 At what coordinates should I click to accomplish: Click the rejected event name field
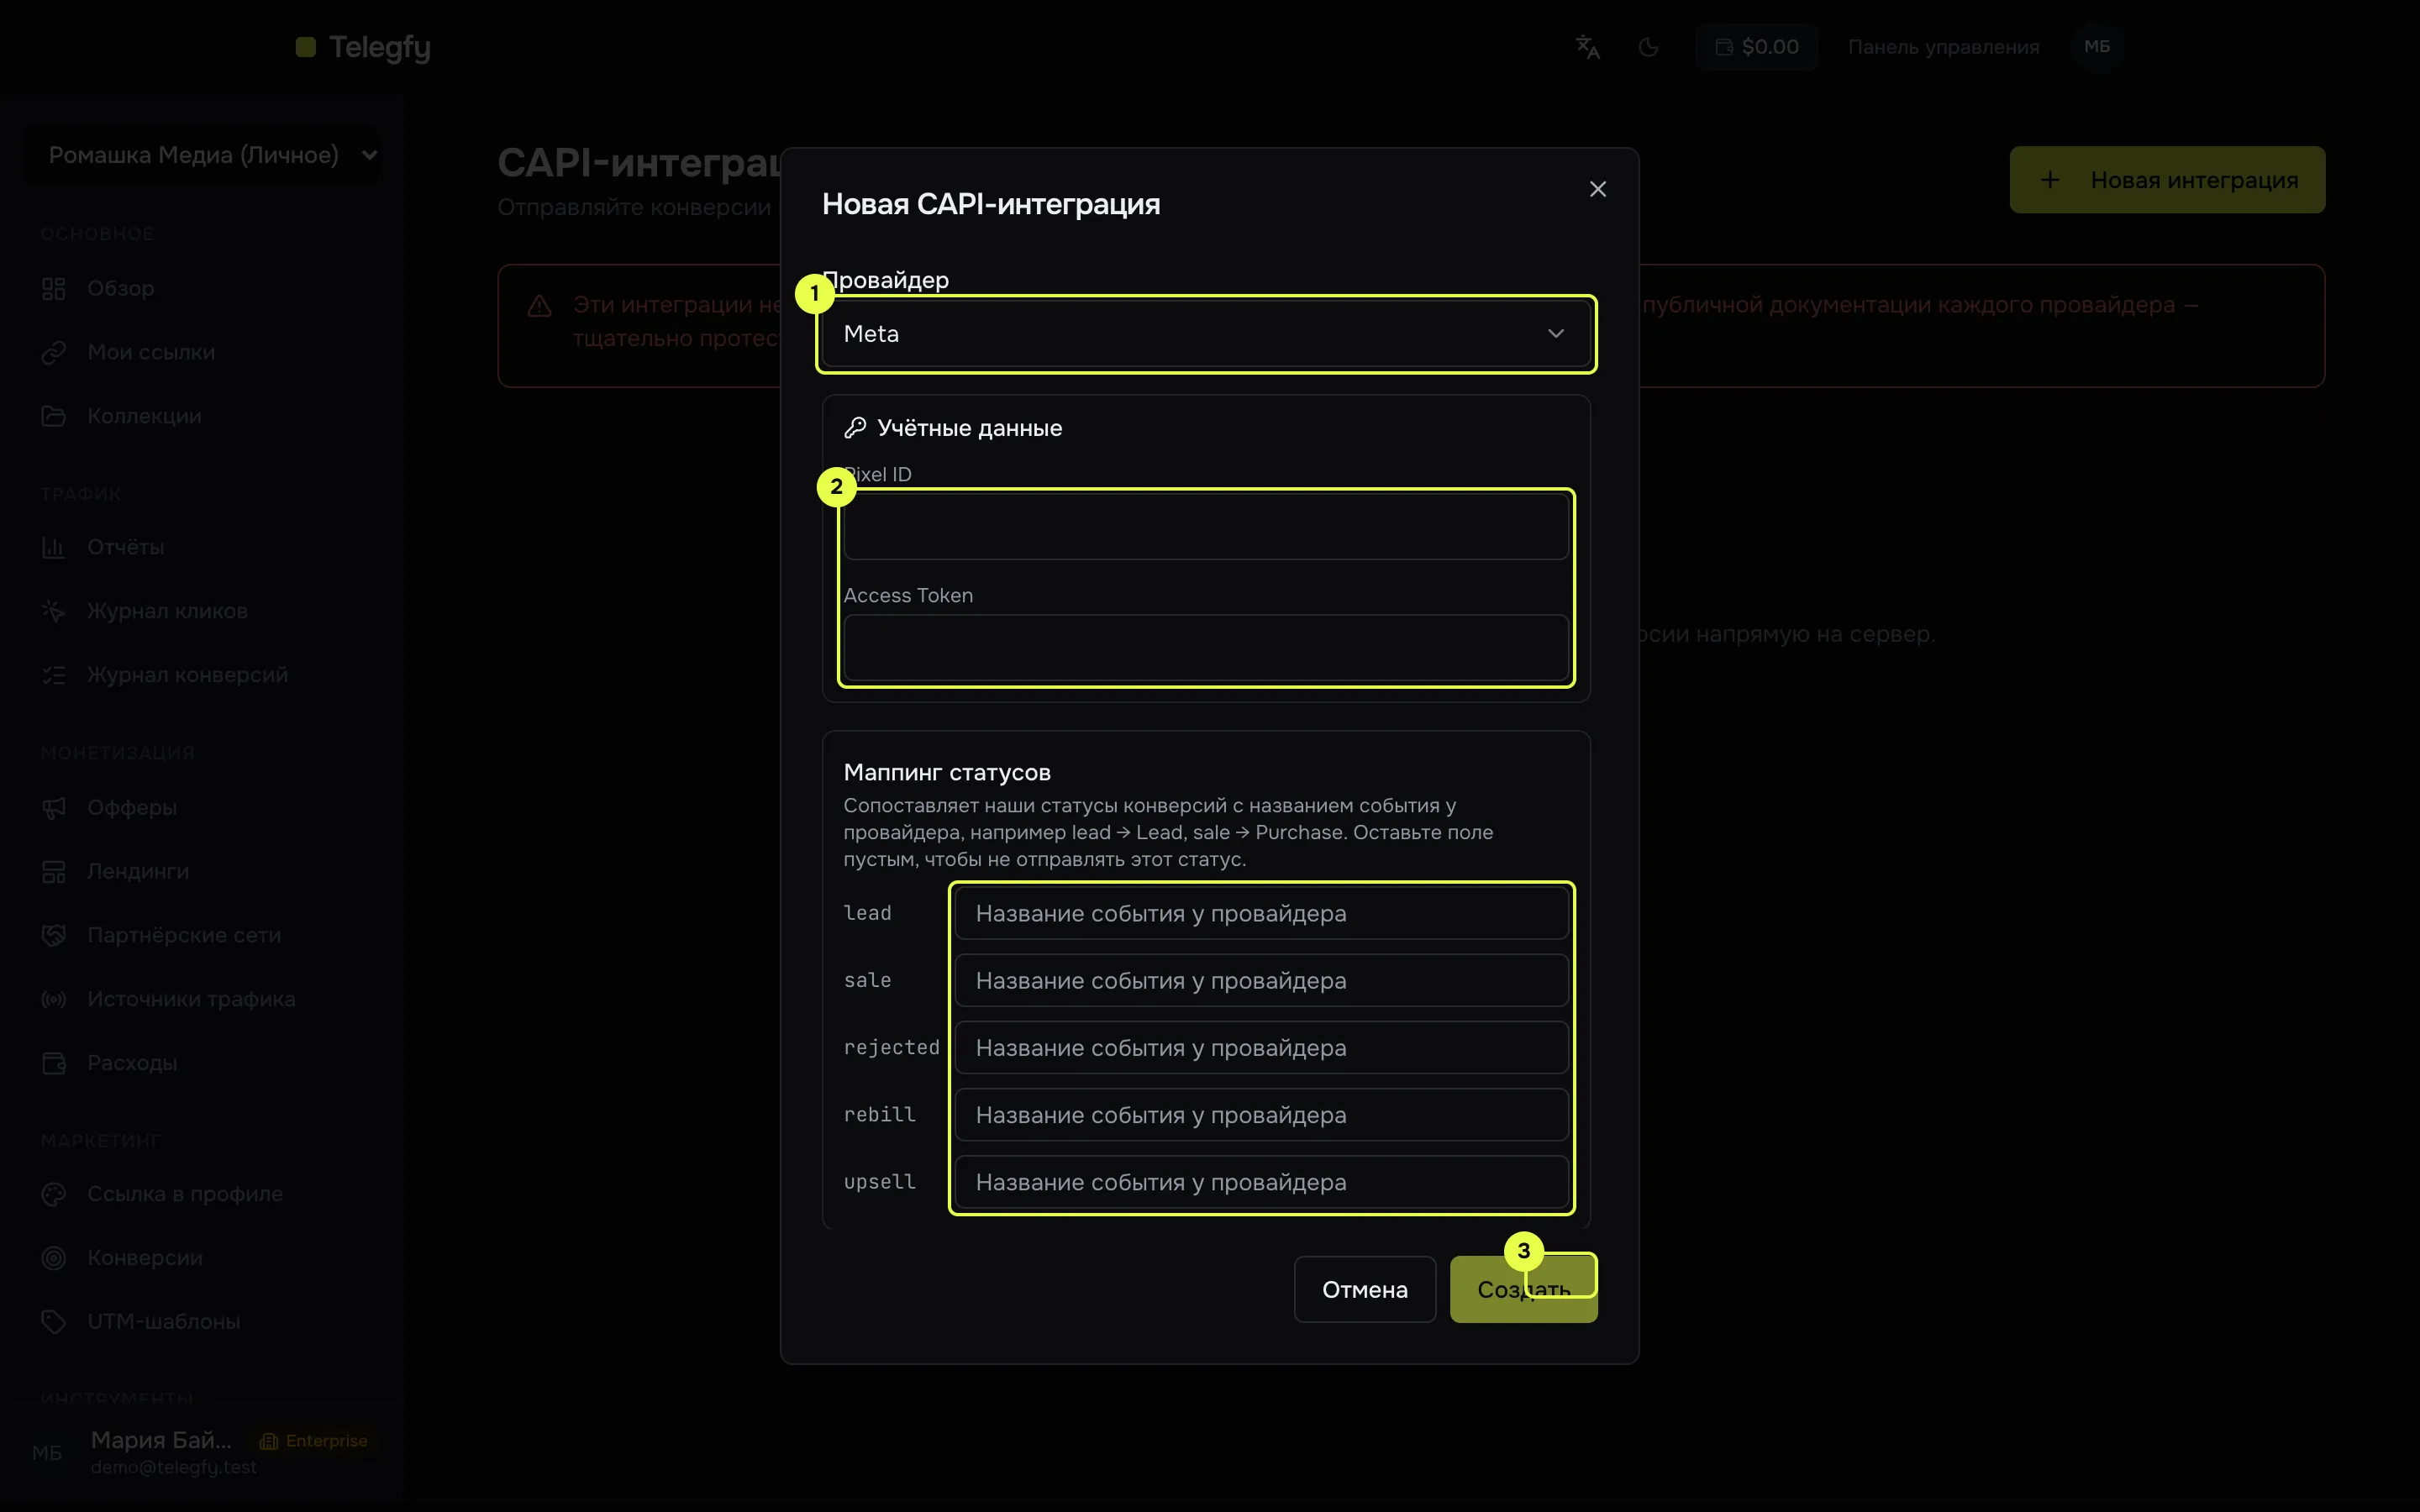[x=1261, y=1047]
